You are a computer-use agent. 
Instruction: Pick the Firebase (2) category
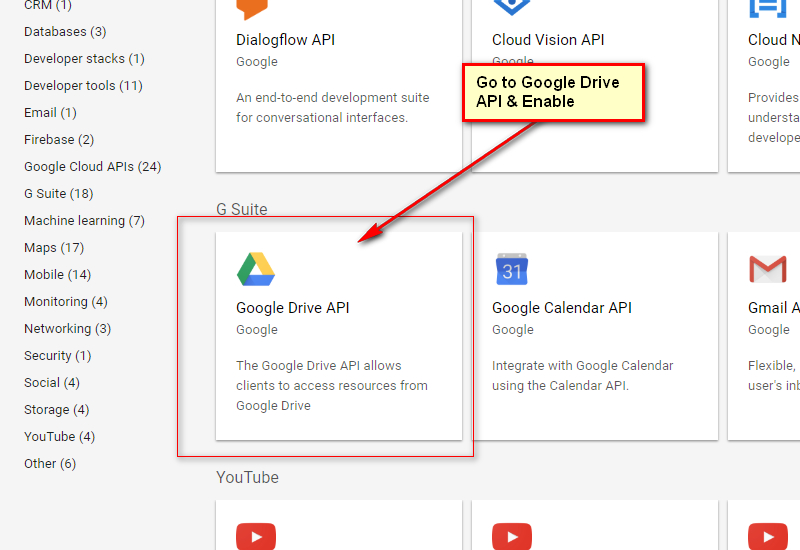[x=59, y=140]
